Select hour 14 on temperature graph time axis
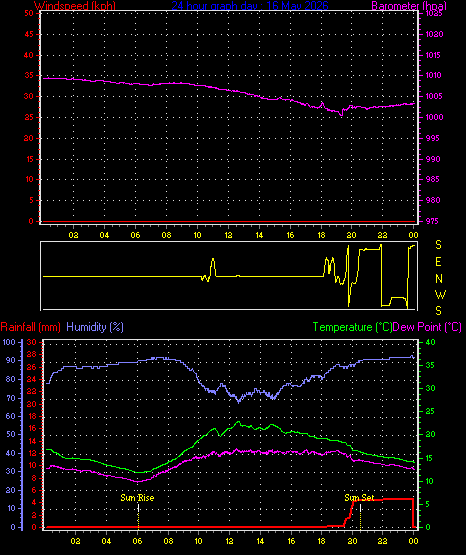The image size is (466, 555). click(260, 541)
